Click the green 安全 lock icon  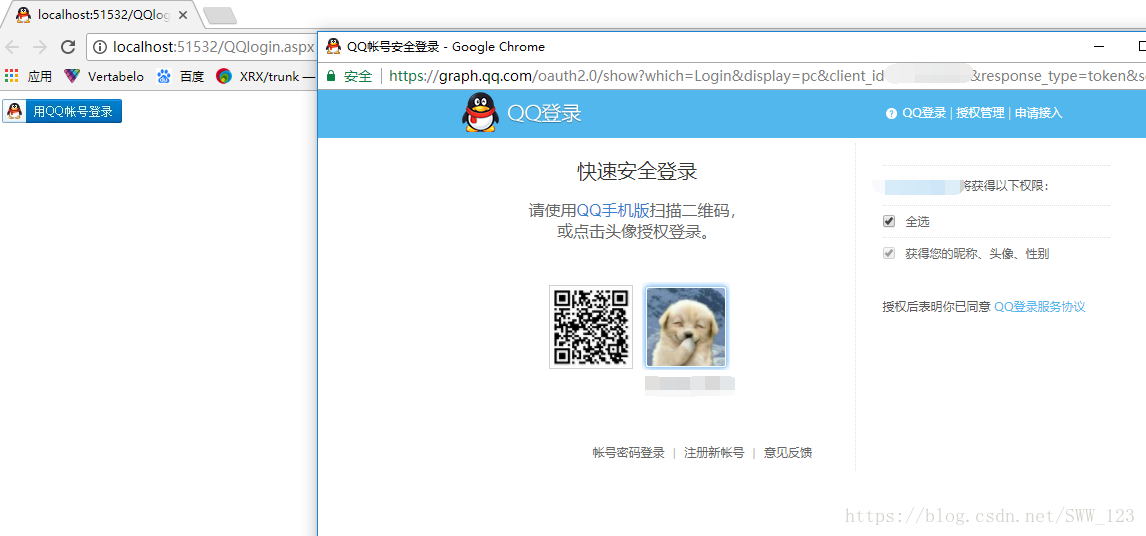tap(331, 75)
